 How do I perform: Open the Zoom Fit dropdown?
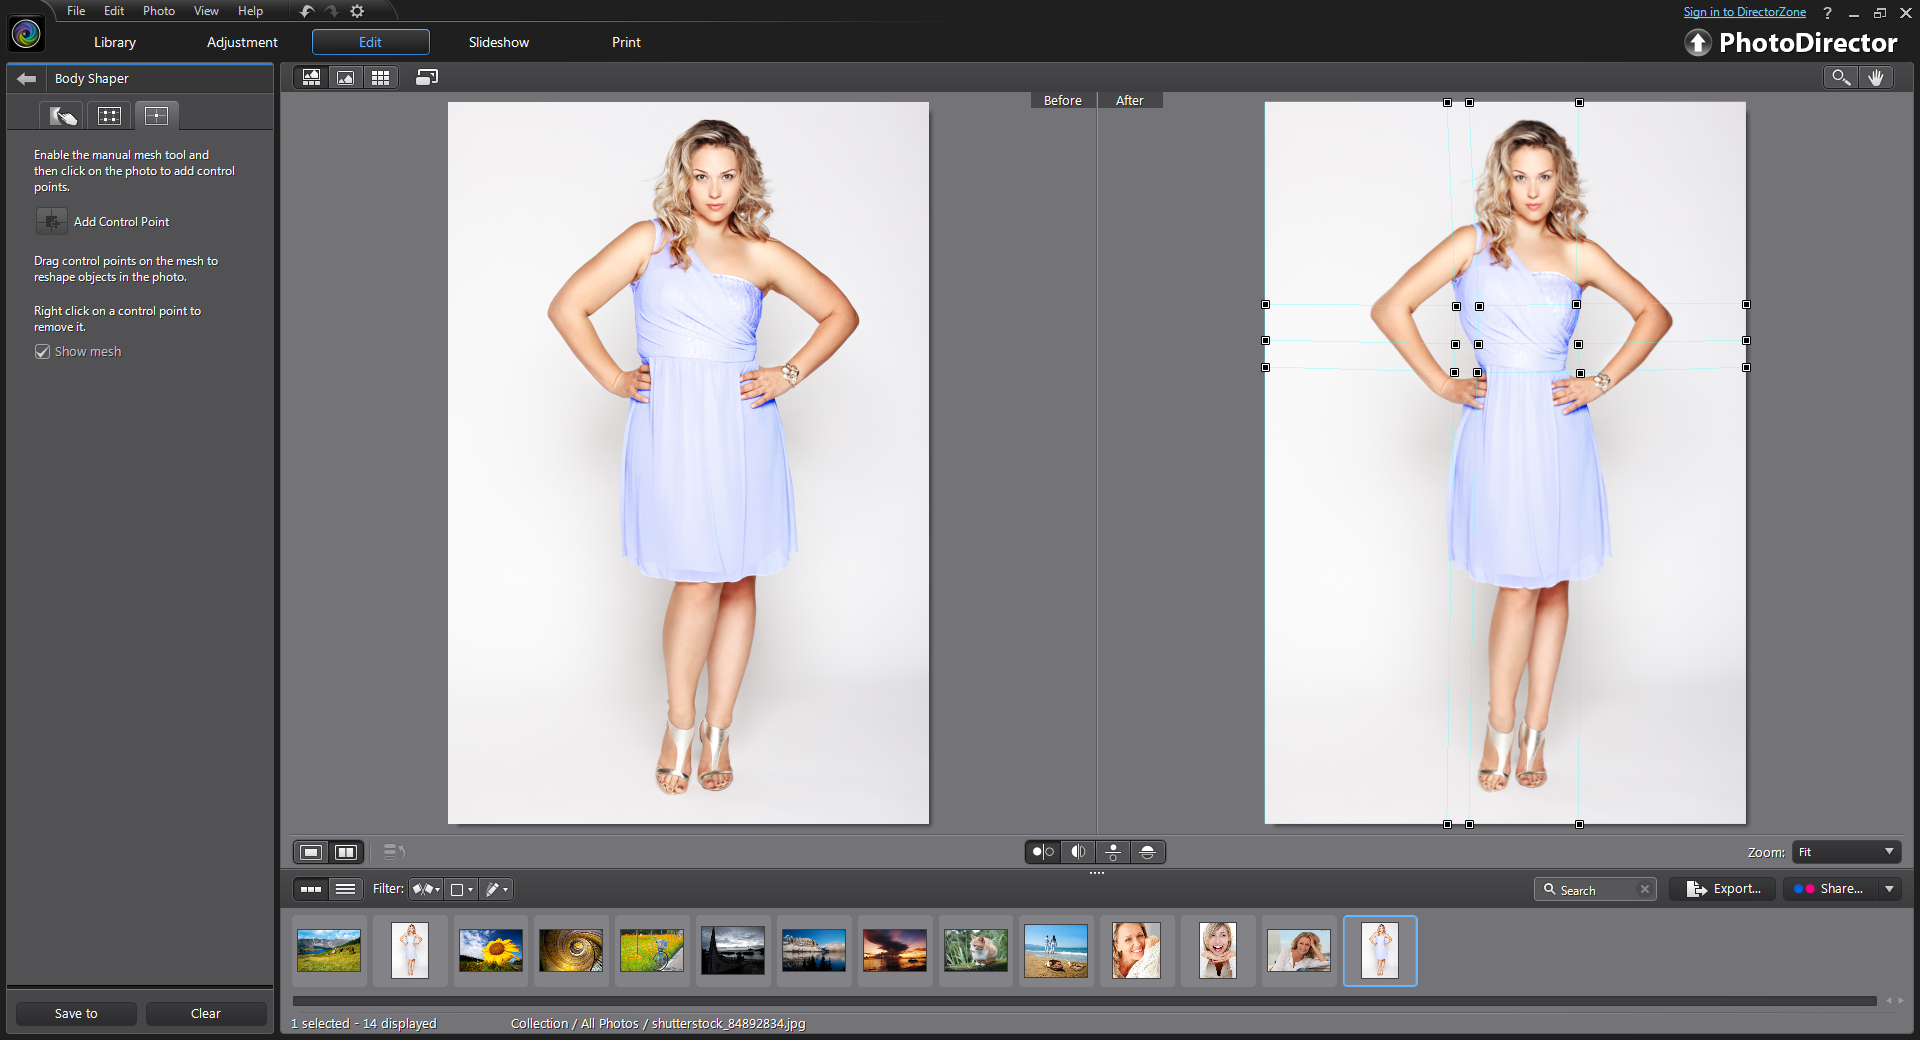(x=1846, y=853)
